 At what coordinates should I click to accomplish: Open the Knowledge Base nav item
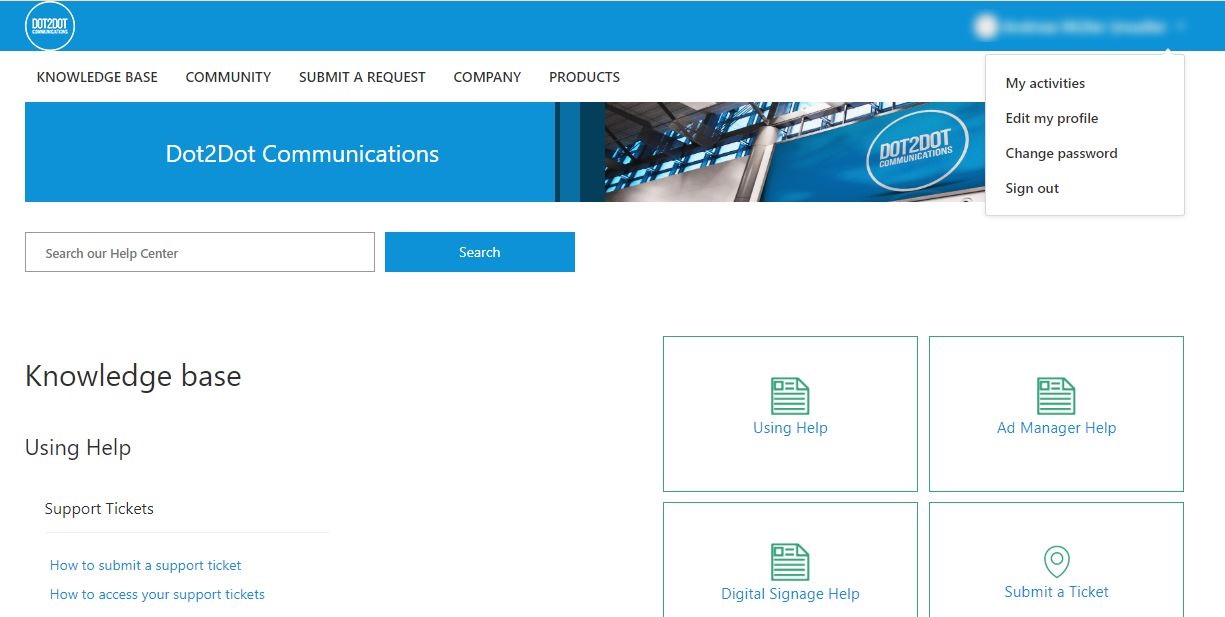point(97,77)
